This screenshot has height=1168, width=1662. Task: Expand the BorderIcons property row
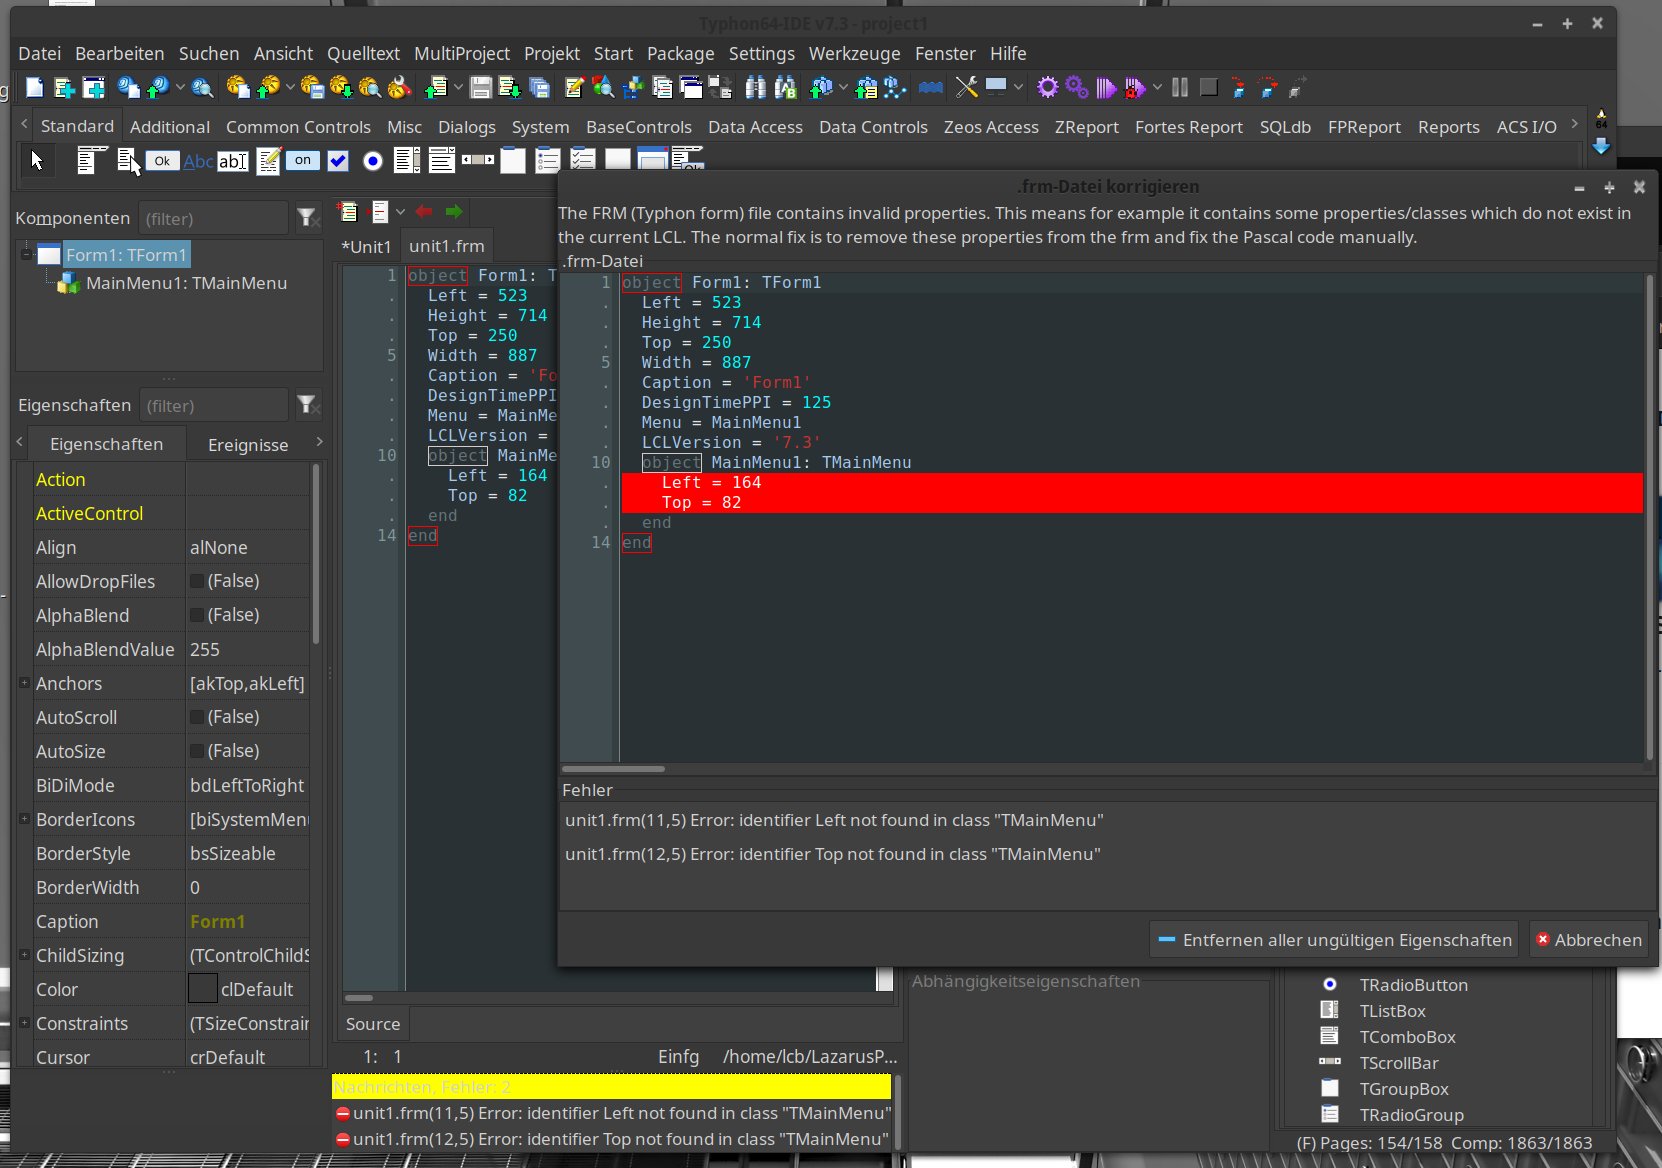tap(24, 819)
